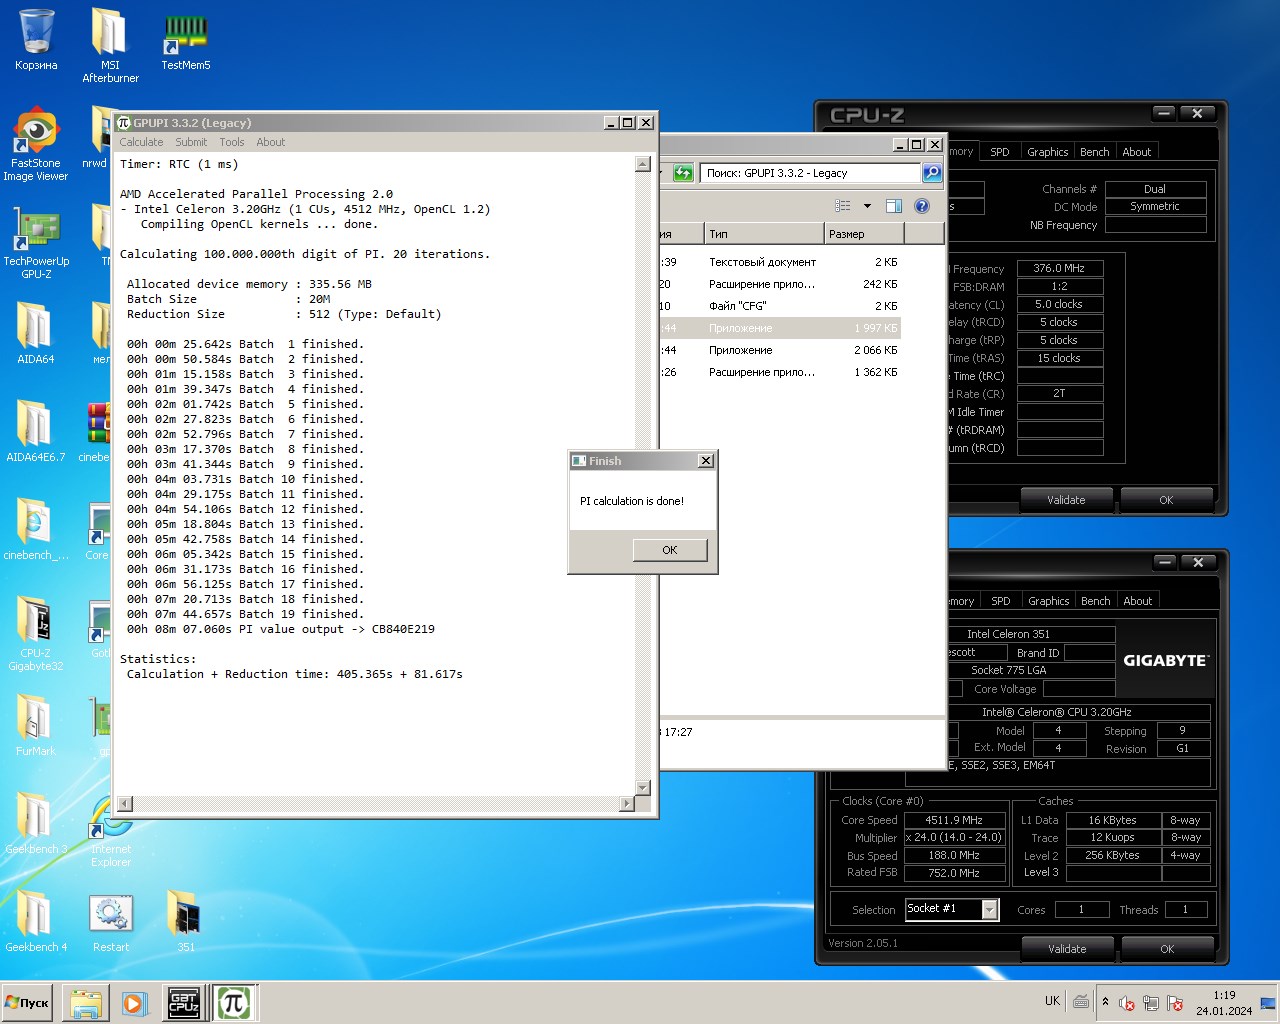Click the UK language indicator in tray
The width and height of the screenshot is (1280, 1024).
(1052, 1001)
